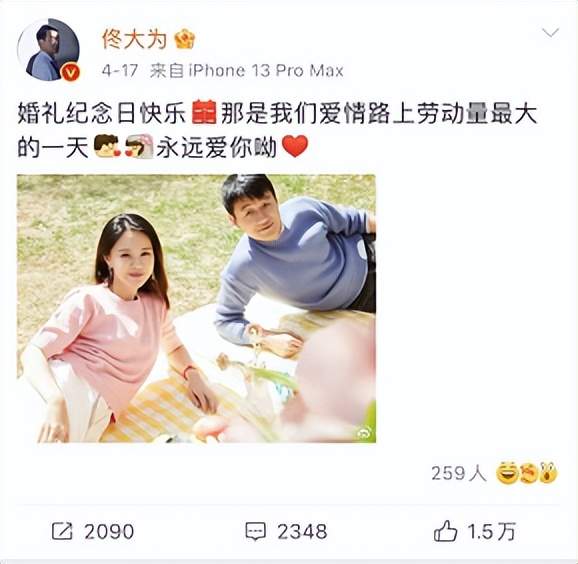Toggle the thumbs-up like icon
578x564 pixels.
pyautogui.click(x=445, y=531)
